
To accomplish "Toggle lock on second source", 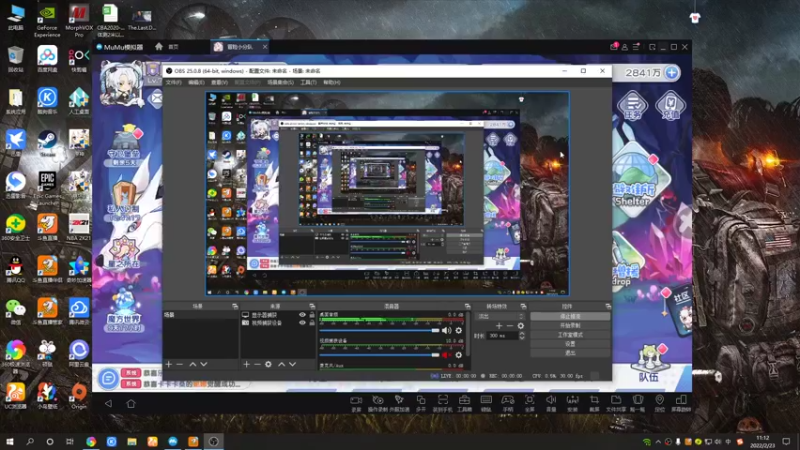I will click(312, 323).
